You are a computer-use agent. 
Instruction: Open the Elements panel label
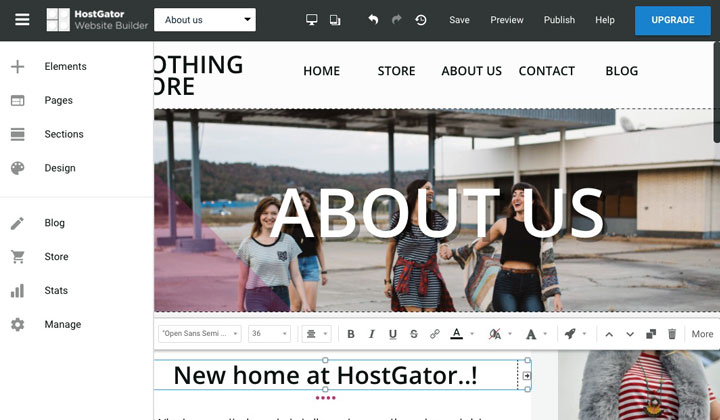coord(65,67)
